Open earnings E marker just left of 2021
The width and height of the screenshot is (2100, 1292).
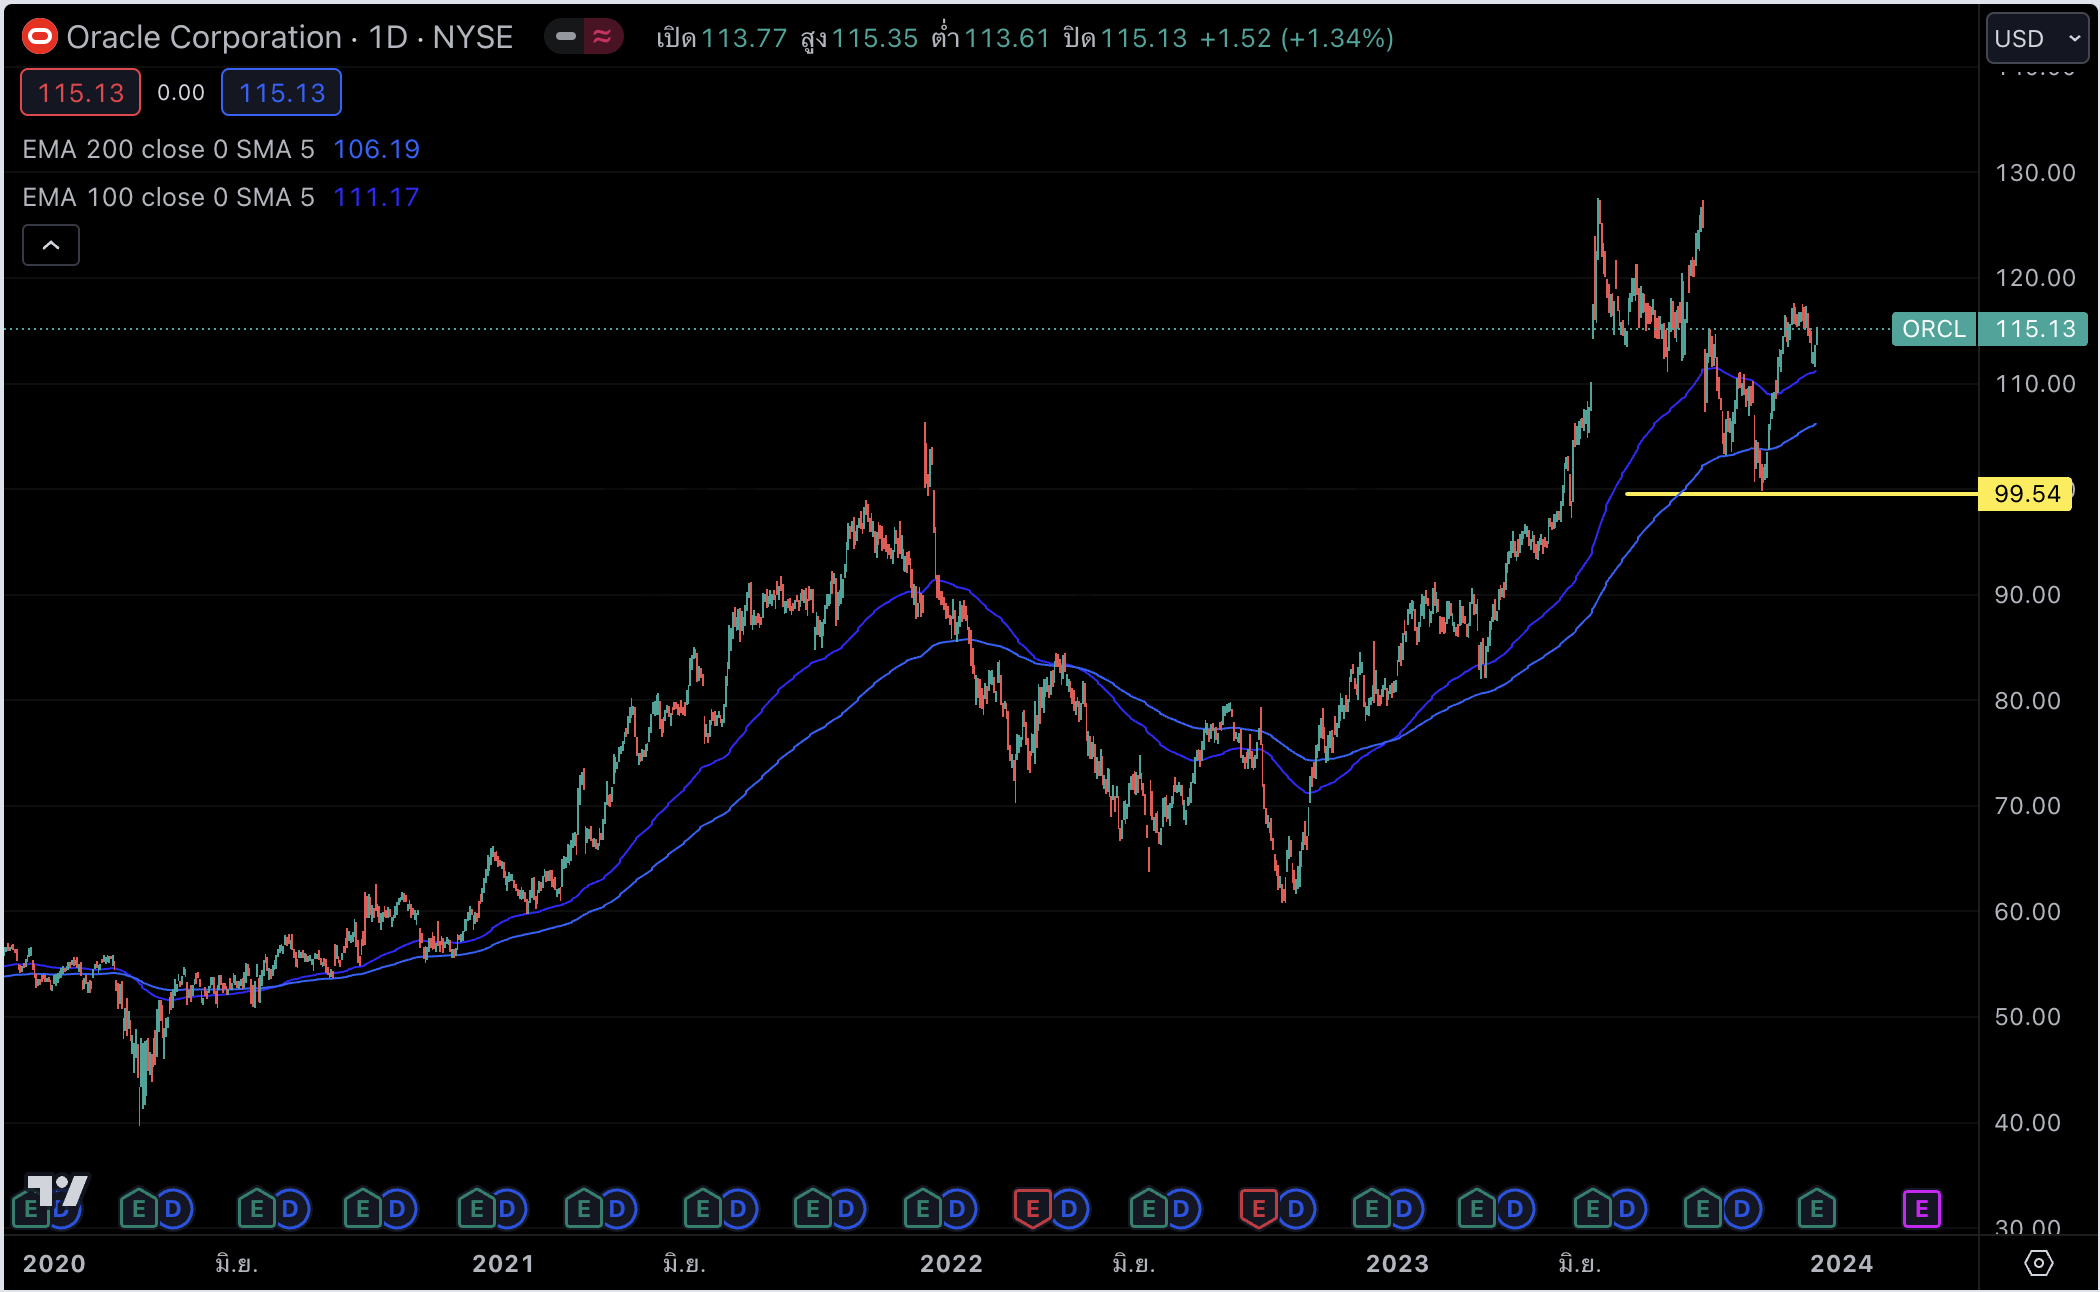tap(477, 1210)
